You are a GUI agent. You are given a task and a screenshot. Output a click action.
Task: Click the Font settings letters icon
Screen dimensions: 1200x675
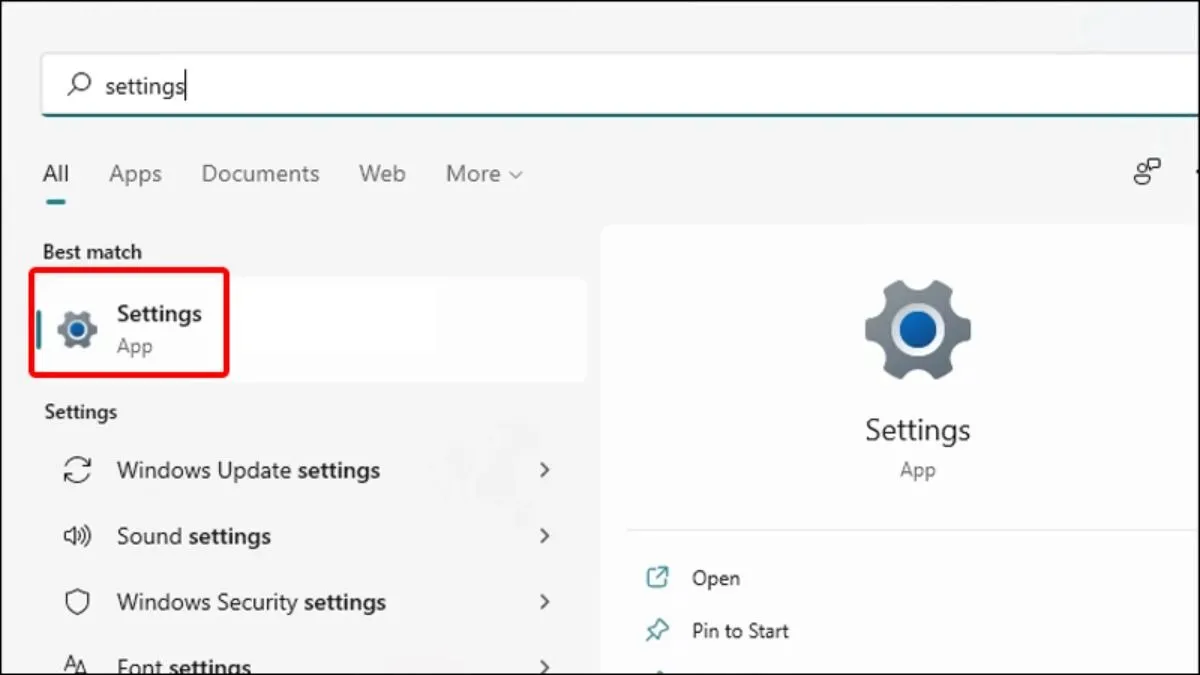point(77,664)
